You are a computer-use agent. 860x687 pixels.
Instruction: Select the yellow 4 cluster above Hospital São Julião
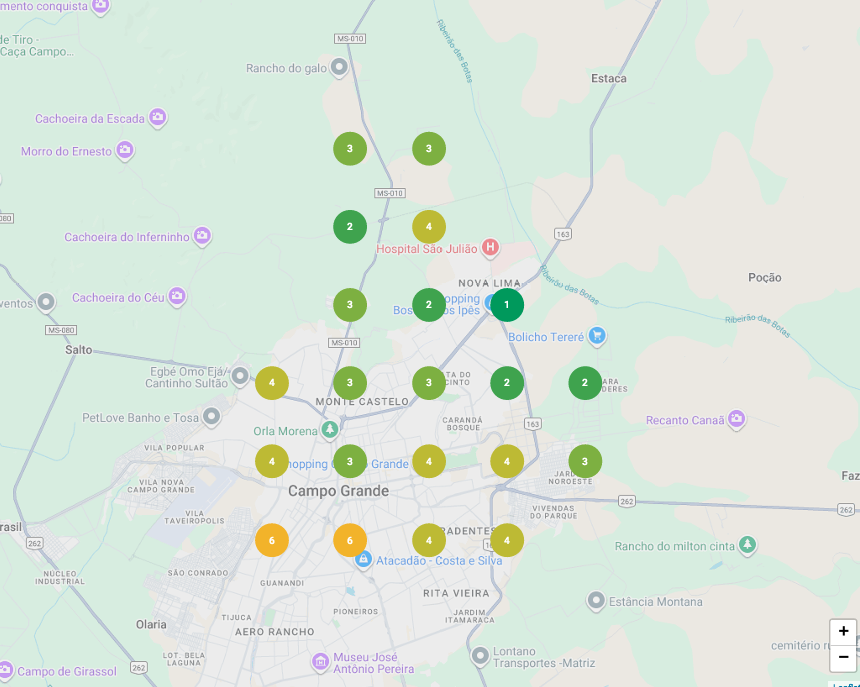click(429, 226)
